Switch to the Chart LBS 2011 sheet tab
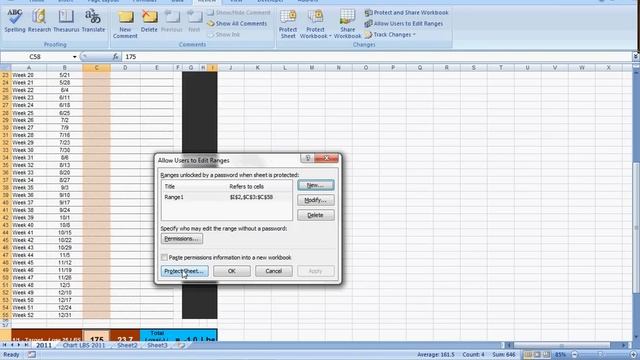 (84, 345)
